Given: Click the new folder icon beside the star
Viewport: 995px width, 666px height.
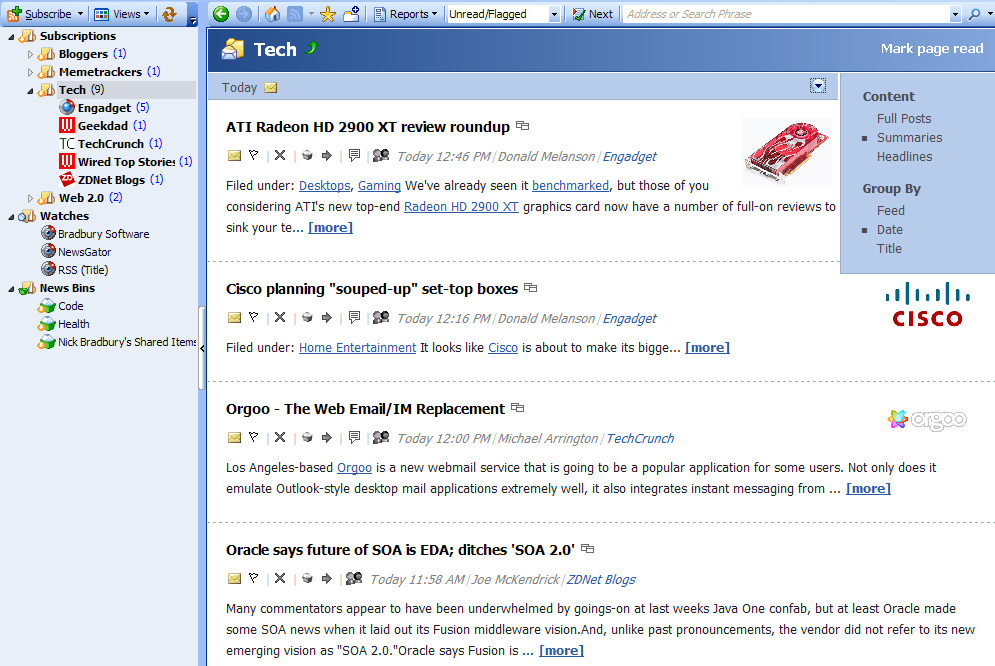Looking at the screenshot, I should (x=352, y=14).
